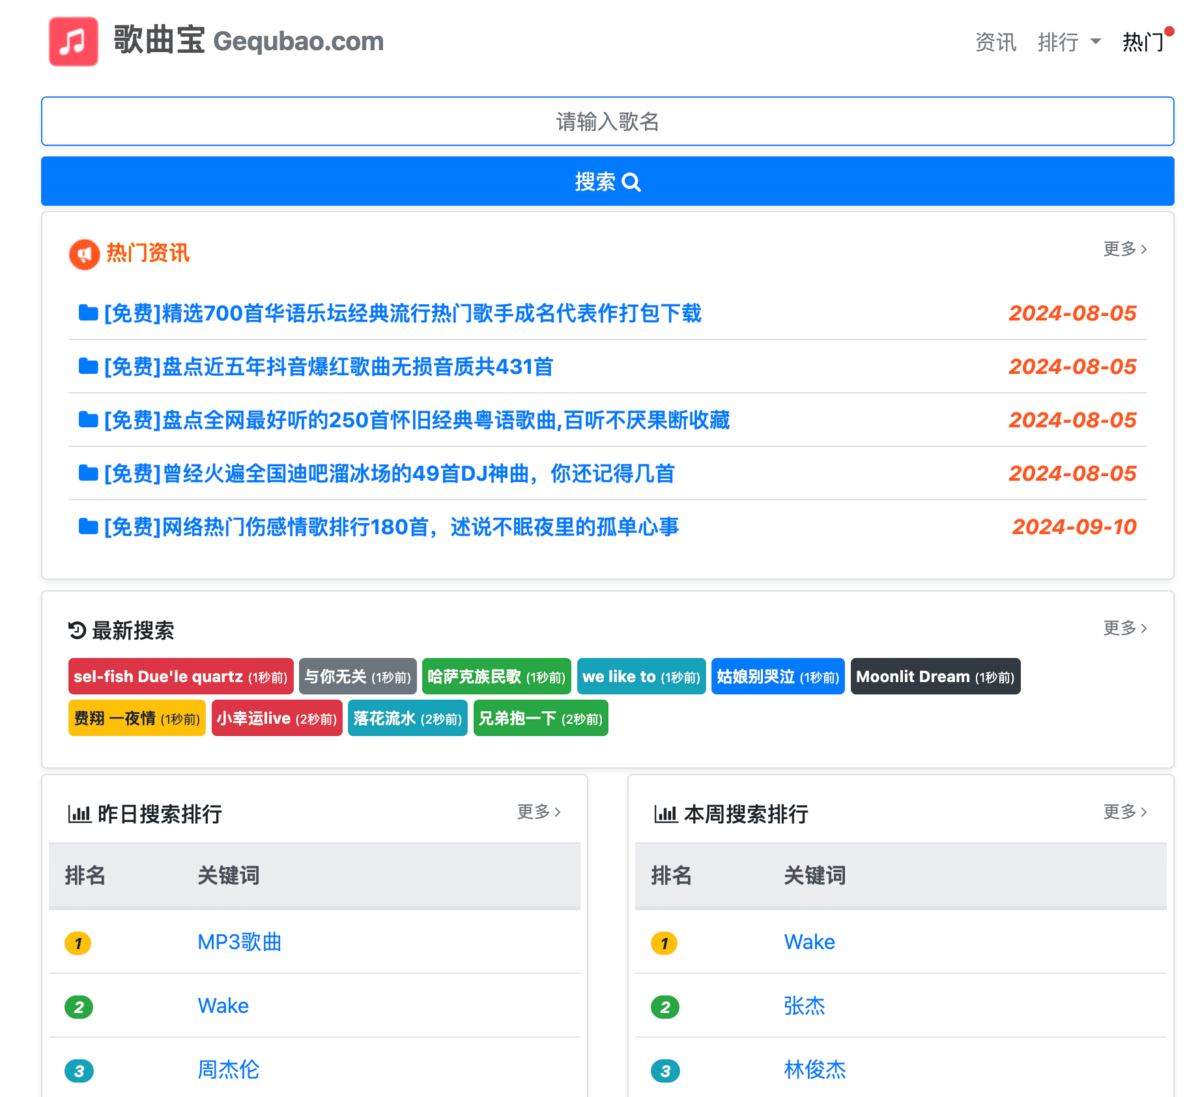Select the Moonlit Dream search tag
Viewport: 1200px width, 1097px height.
[934, 676]
